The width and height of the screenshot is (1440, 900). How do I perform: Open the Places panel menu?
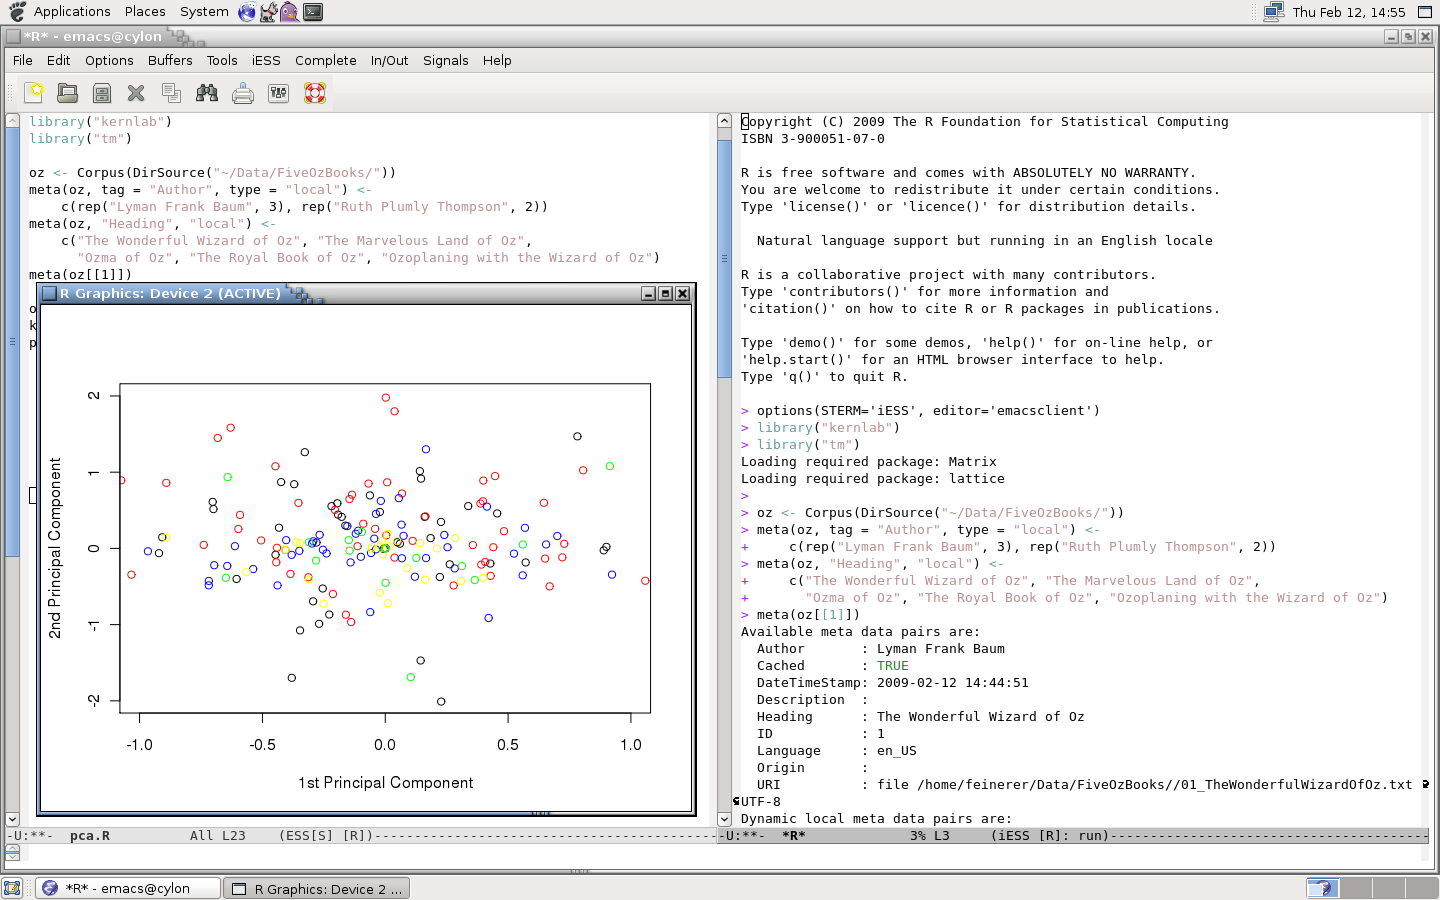click(145, 12)
